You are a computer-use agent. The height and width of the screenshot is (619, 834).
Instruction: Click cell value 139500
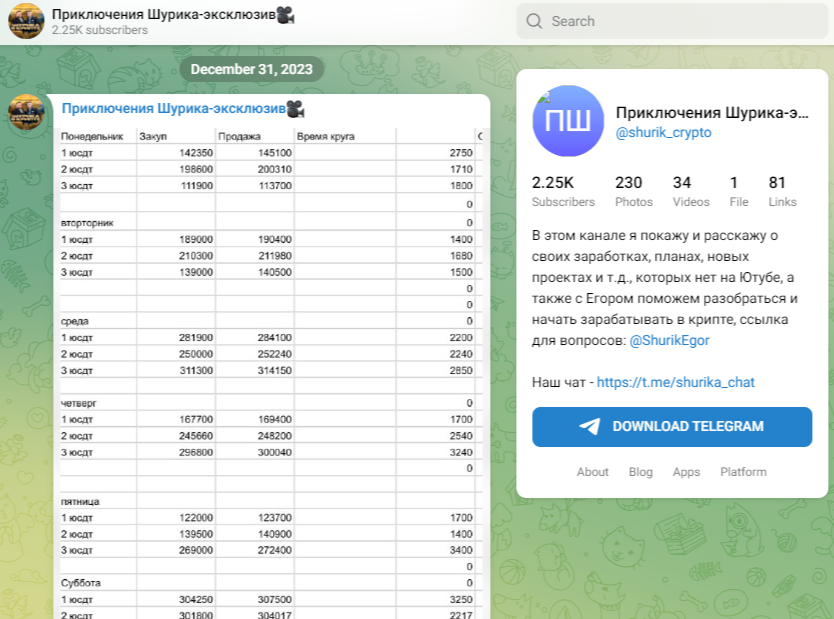(196, 535)
